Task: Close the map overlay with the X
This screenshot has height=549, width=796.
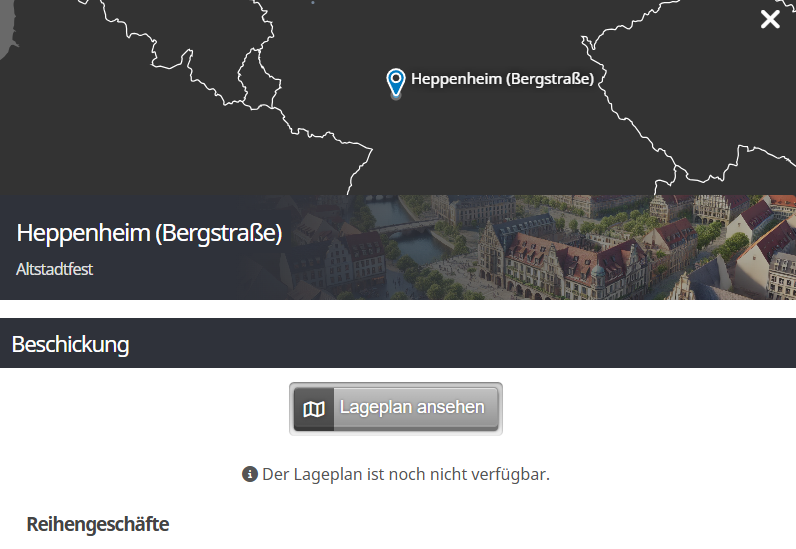Action: (770, 20)
